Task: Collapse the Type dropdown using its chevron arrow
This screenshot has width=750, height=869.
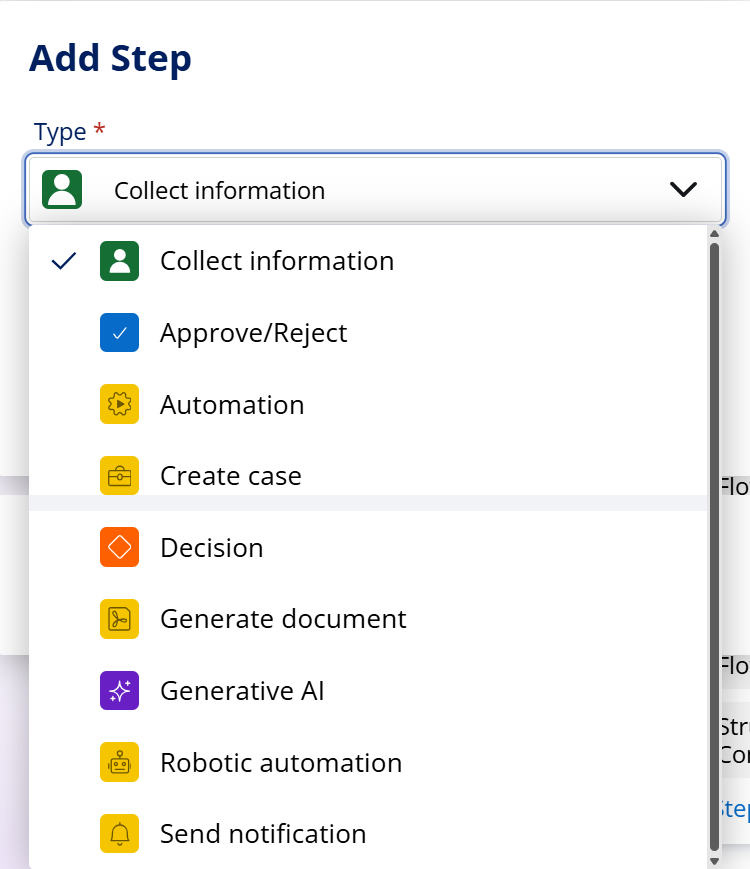Action: pyautogui.click(x=683, y=190)
